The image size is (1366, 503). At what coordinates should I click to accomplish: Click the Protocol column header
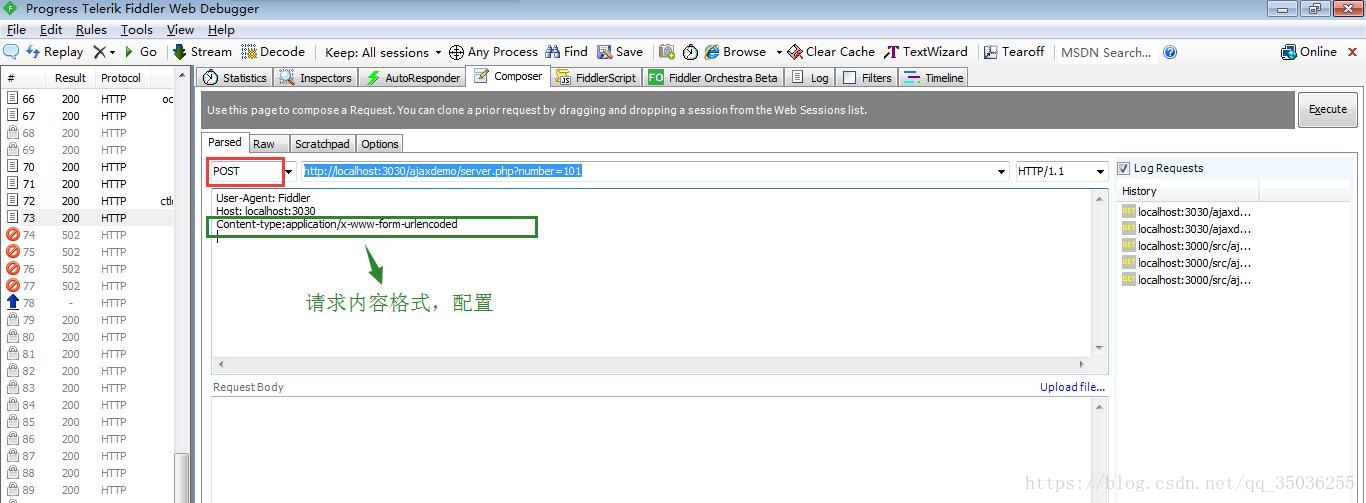(x=121, y=78)
